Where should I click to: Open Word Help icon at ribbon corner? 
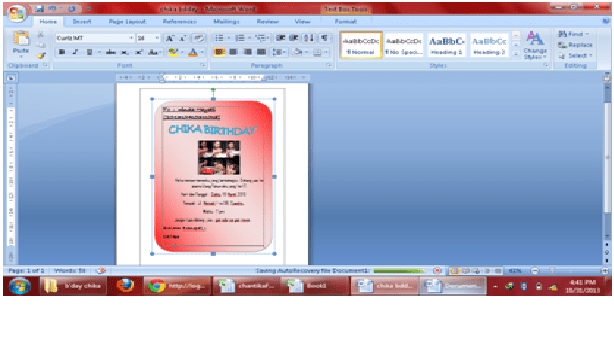pyautogui.click(x=607, y=21)
